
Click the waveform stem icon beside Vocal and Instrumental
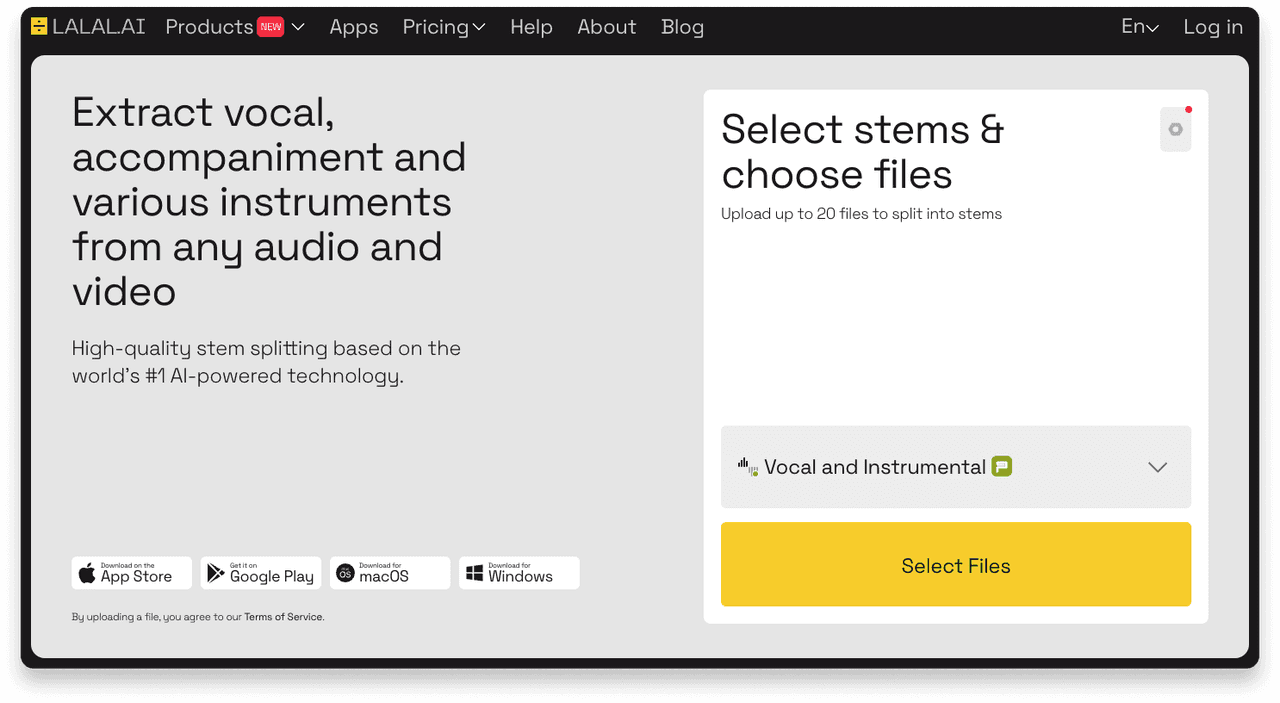[x=746, y=466]
